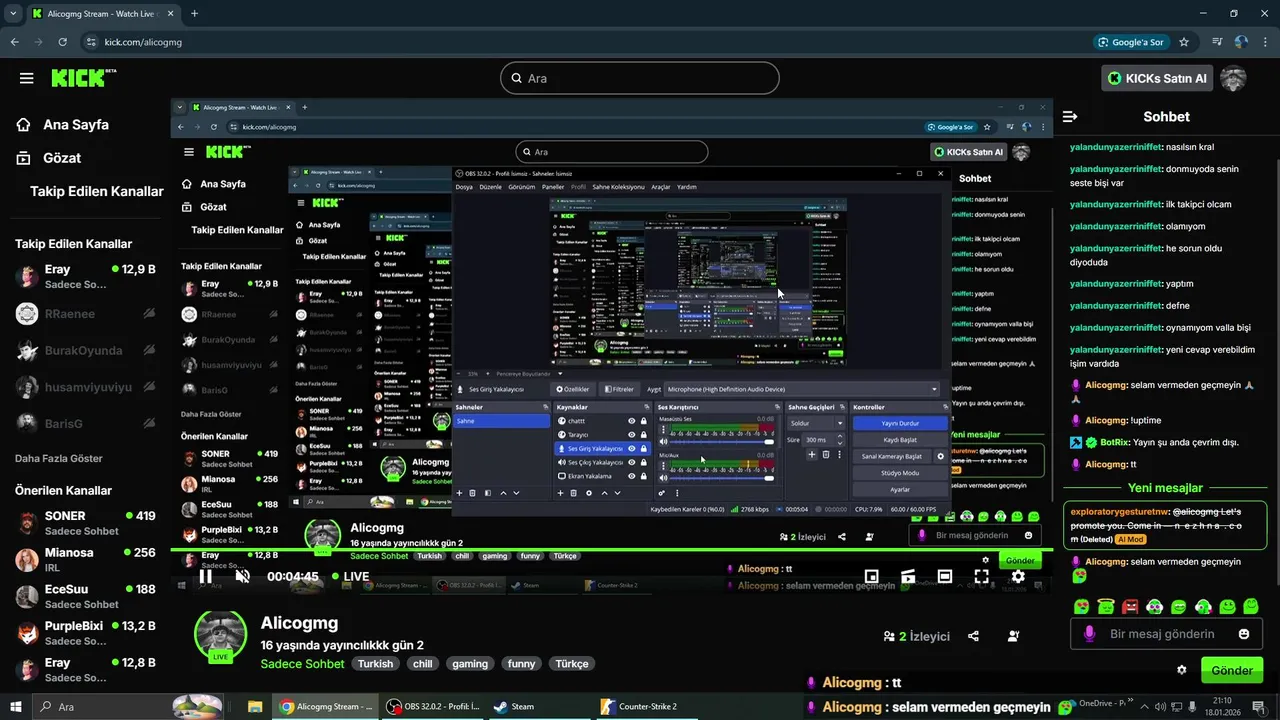Go to Ana Sayfa in Kick sidebar
This screenshot has width=1280, height=720.
(x=63, y=125)
